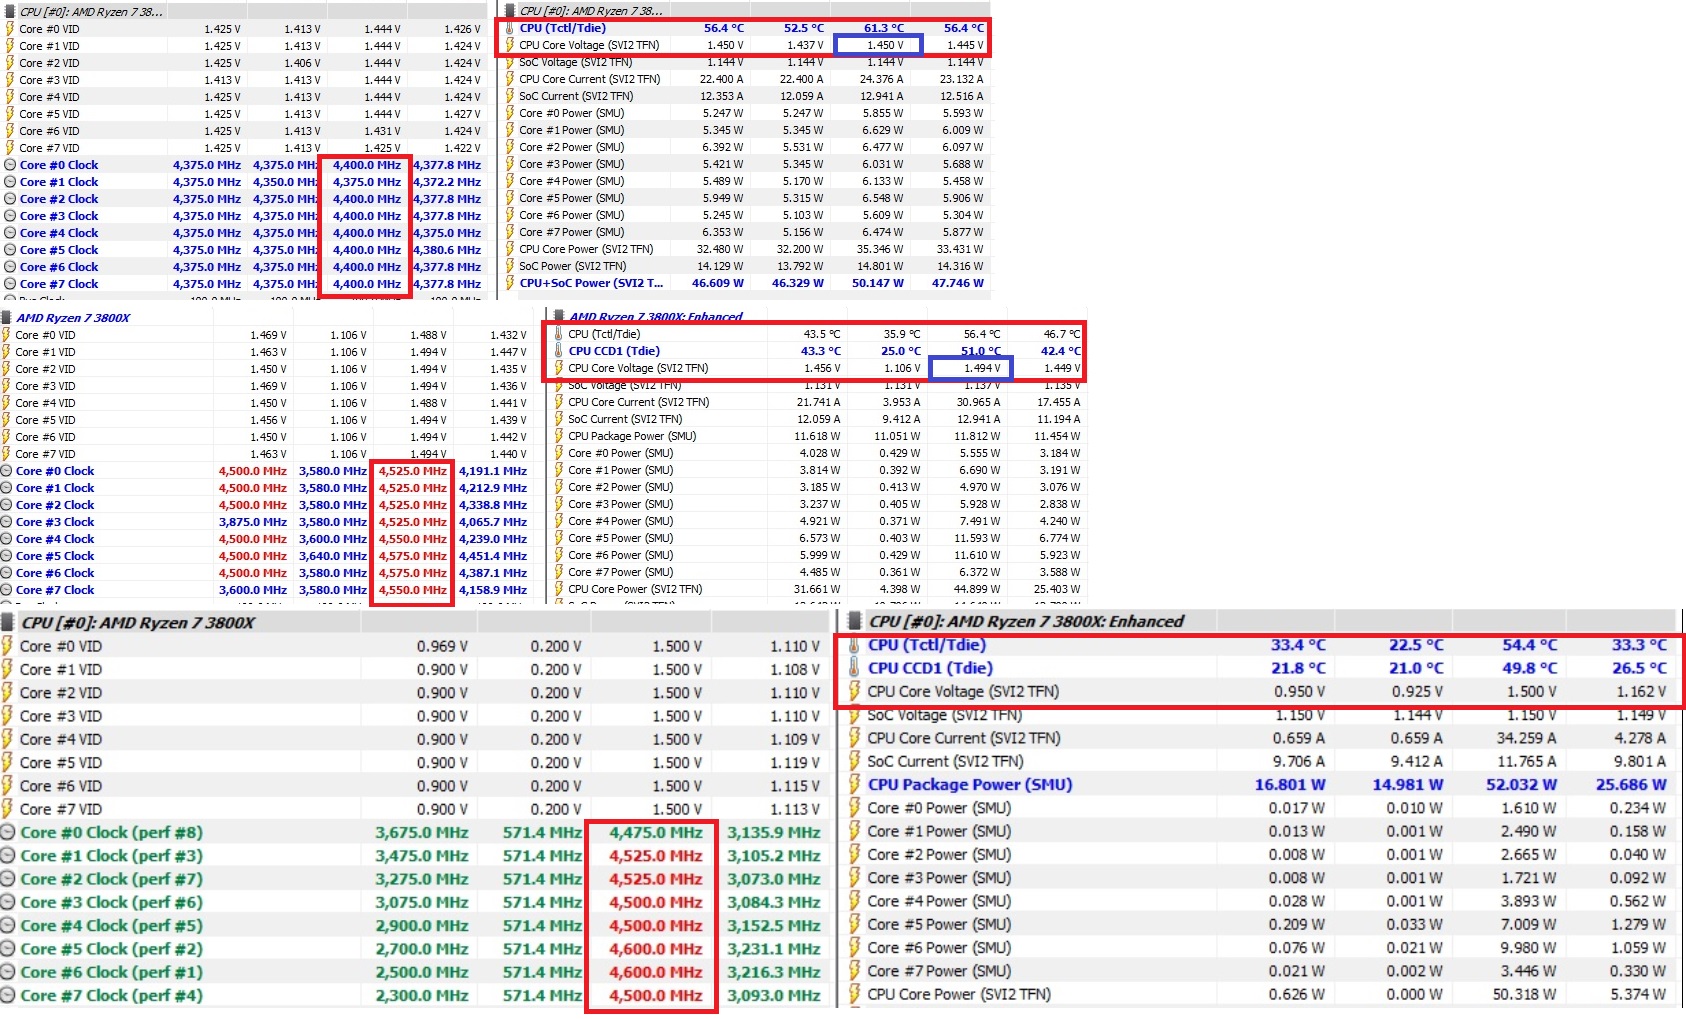Pick the lightning icon on the row showing 24.376 A
This screenshot has height=1019, width=1686.
click(510, 79)
